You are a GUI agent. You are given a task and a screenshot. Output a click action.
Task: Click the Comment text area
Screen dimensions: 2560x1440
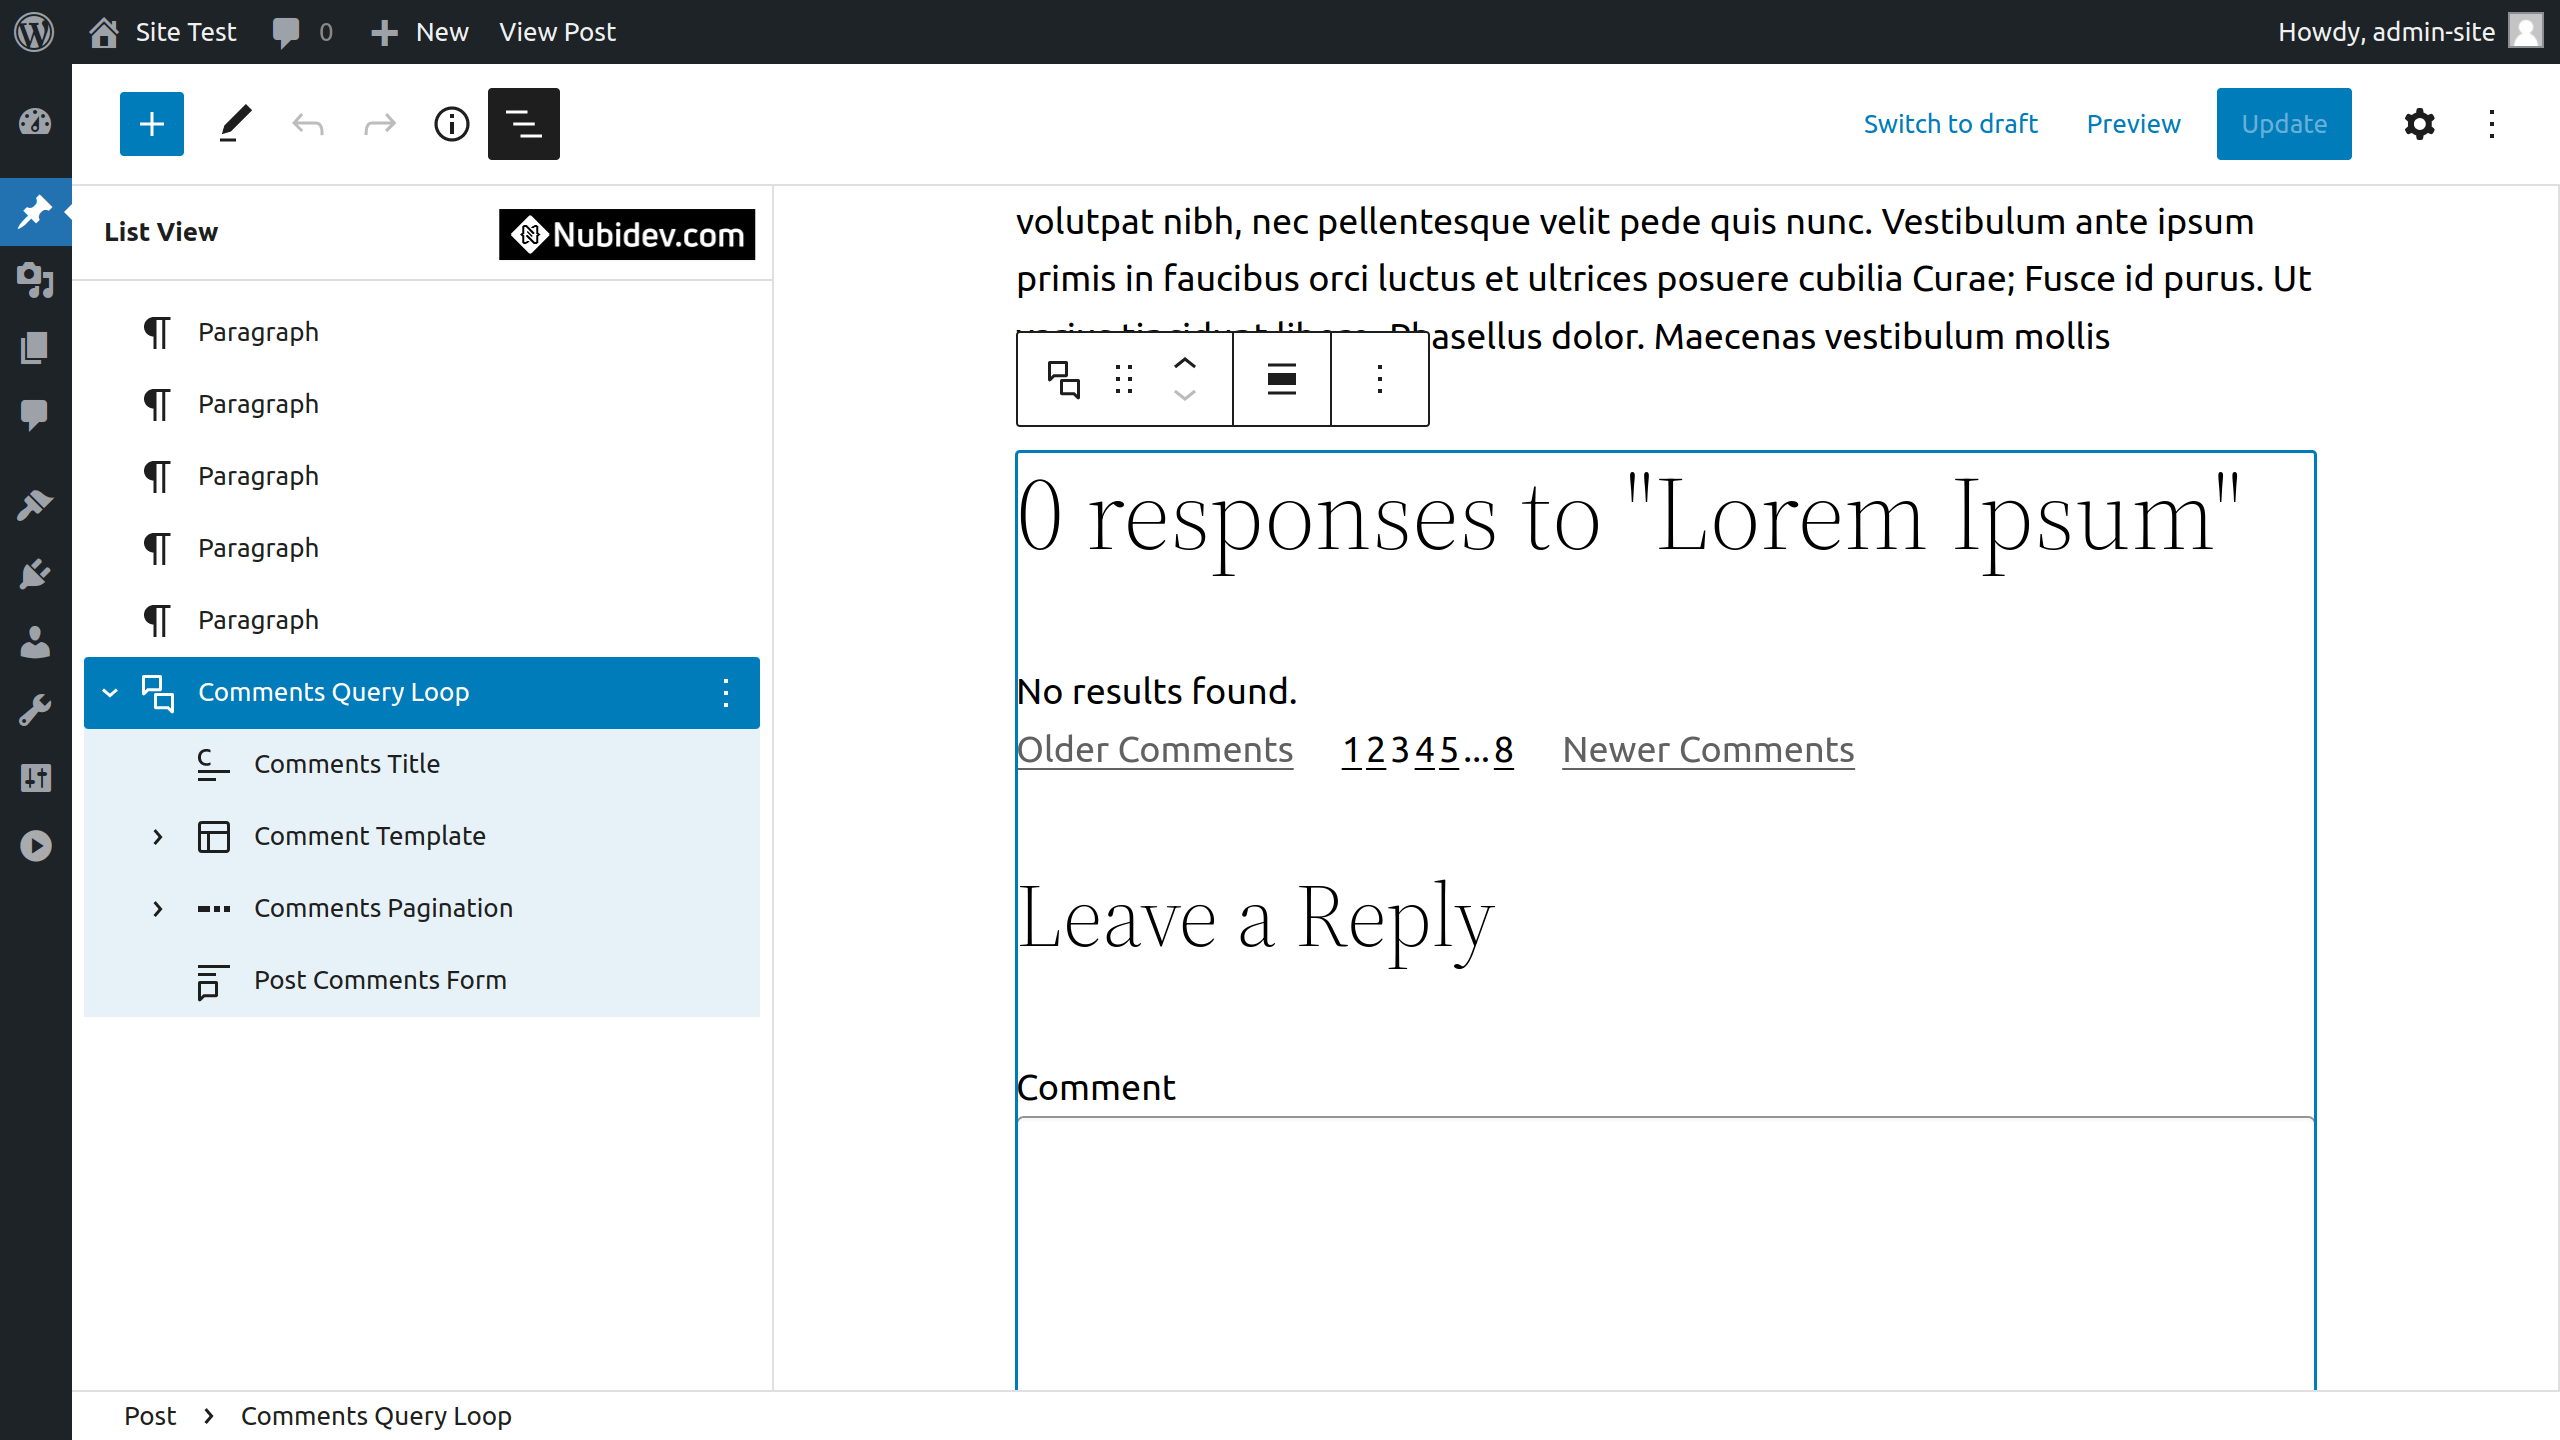tap(1664, 1250)
